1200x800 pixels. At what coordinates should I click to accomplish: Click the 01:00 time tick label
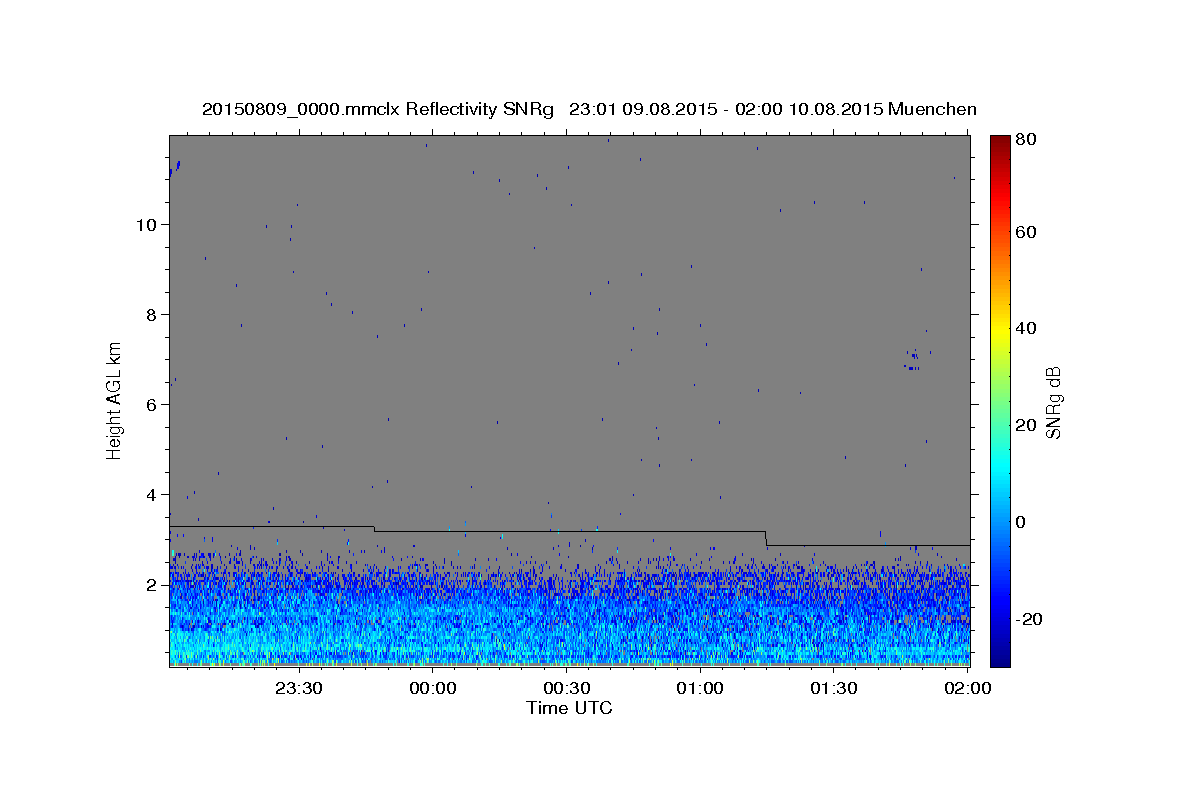[700, 688]
